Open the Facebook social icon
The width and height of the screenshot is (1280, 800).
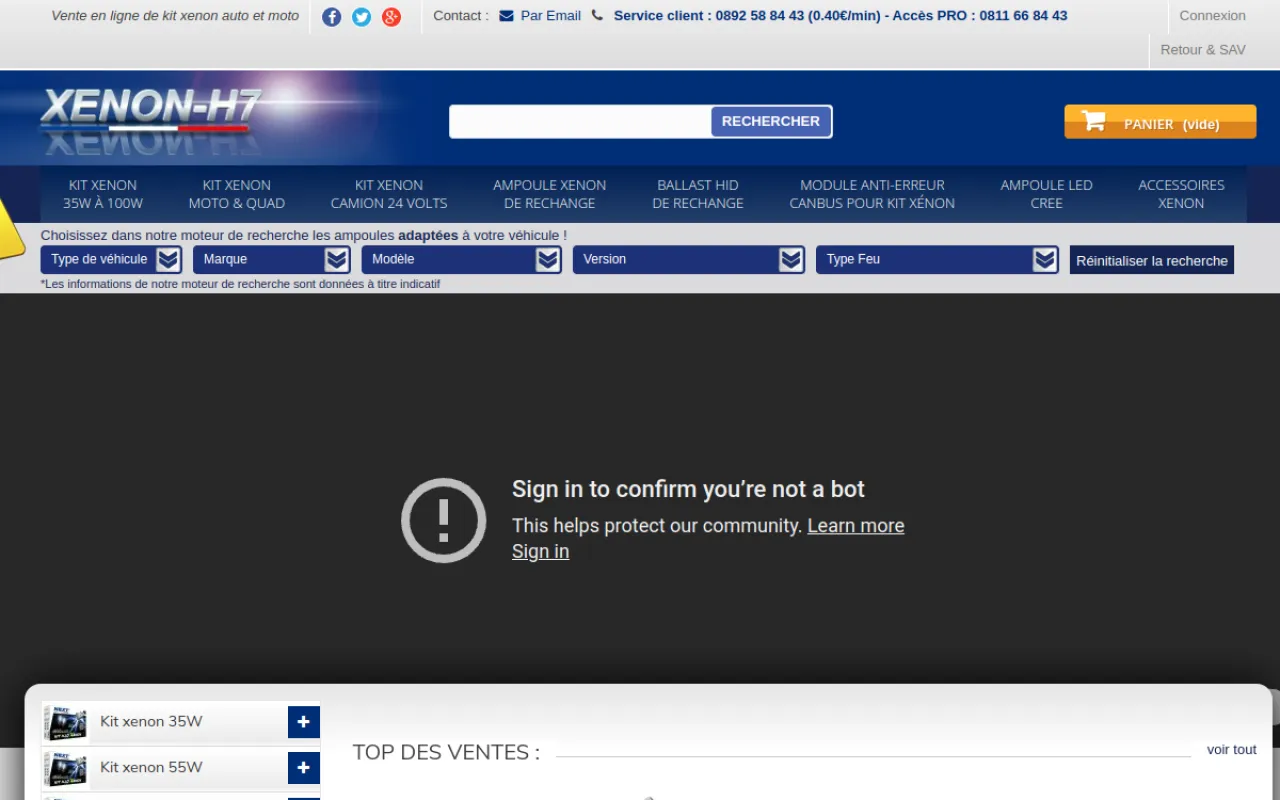[x=332, y=17]
